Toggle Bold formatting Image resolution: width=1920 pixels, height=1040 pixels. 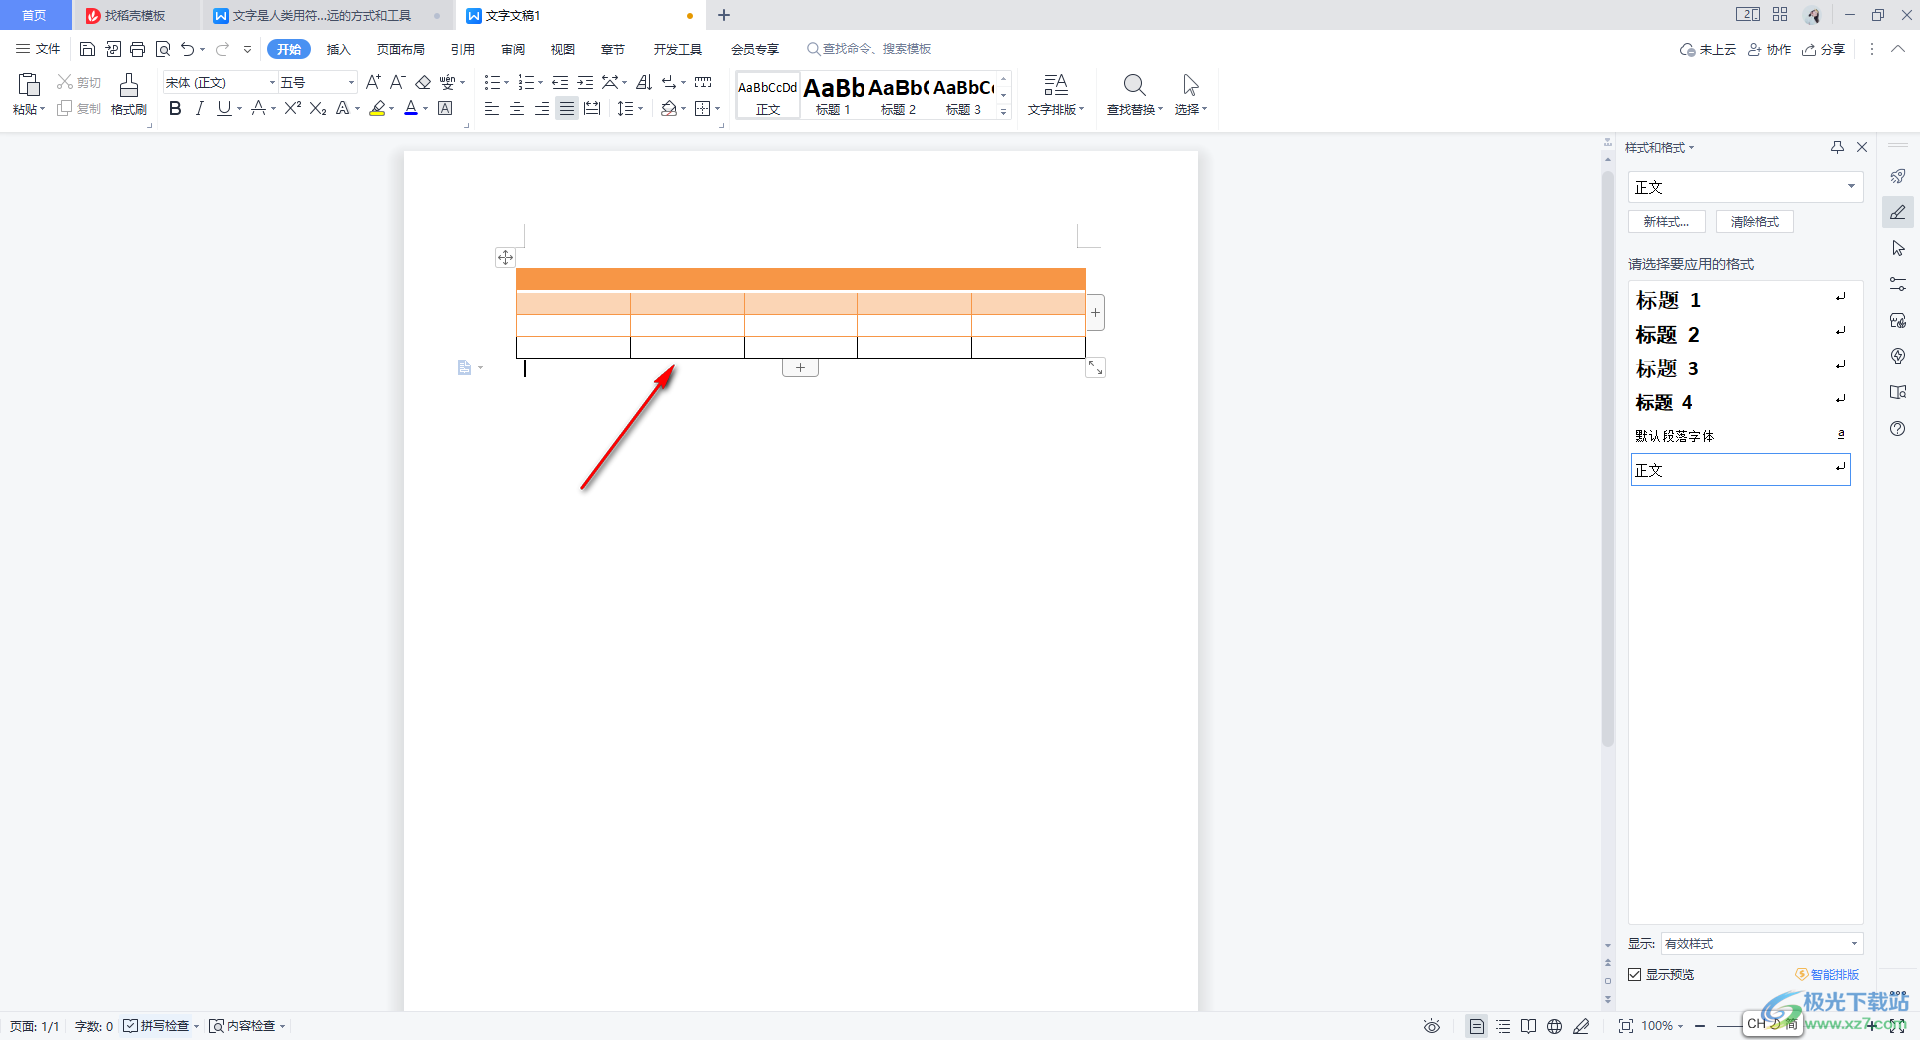click(175, 108)
